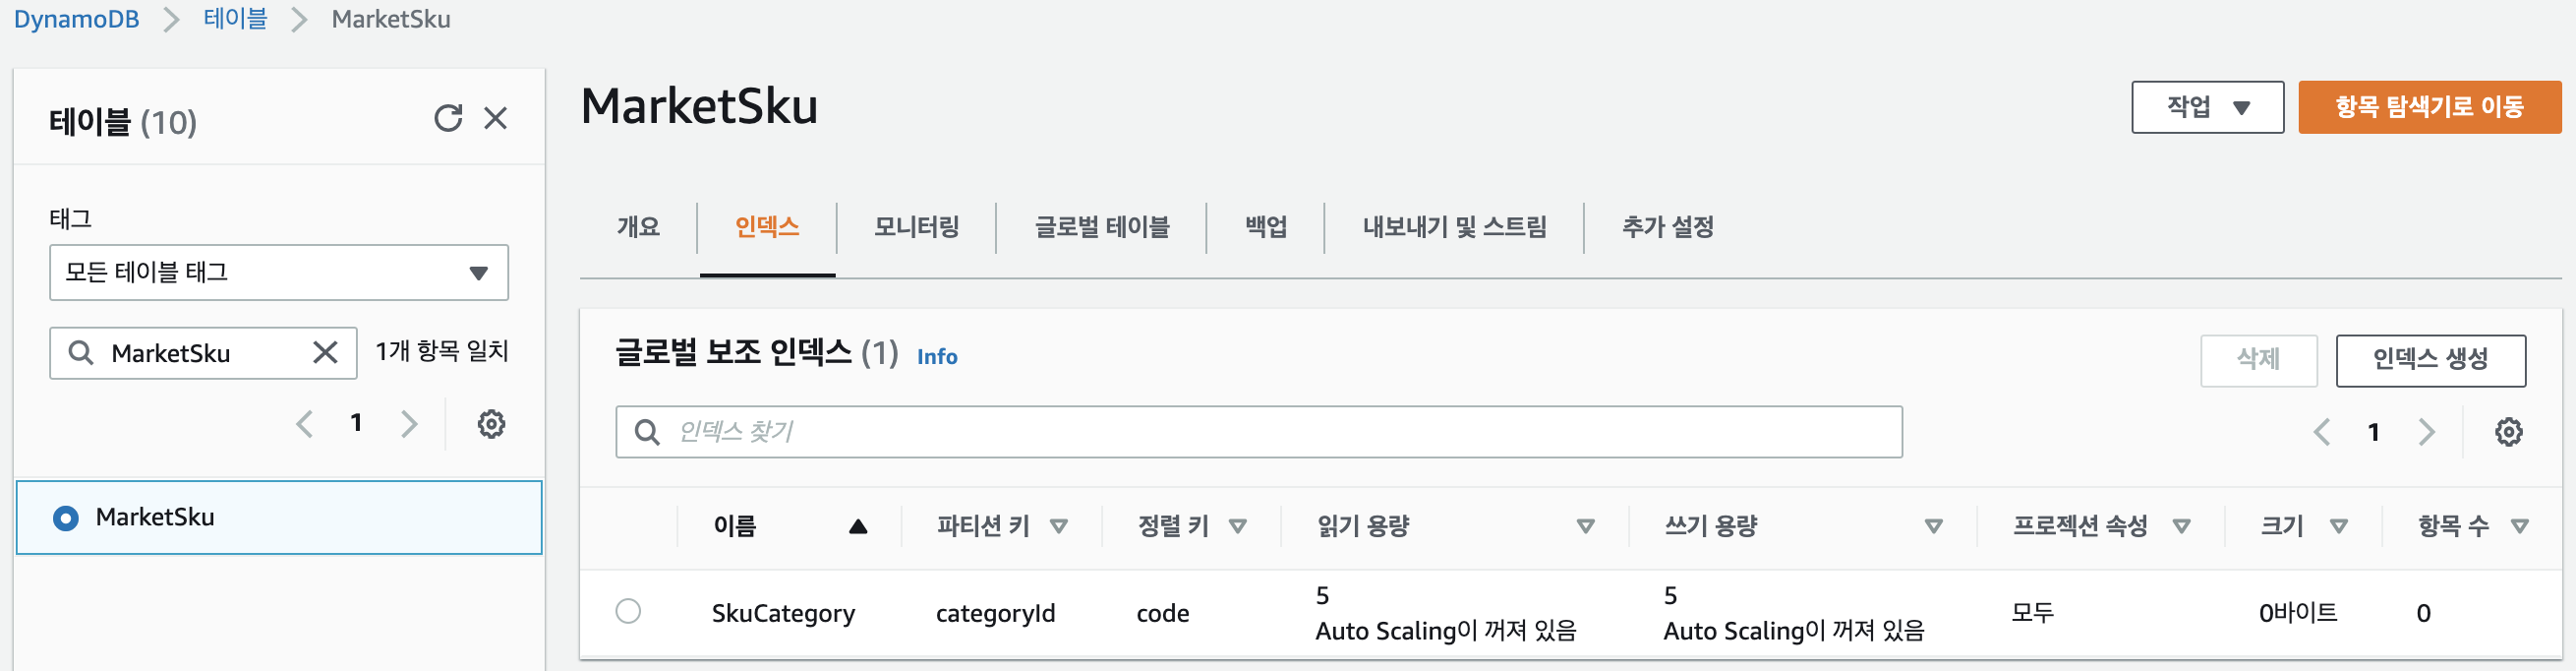Refresh the tables list
This screenshot has width=2576, height=671.
pos(448,118)
